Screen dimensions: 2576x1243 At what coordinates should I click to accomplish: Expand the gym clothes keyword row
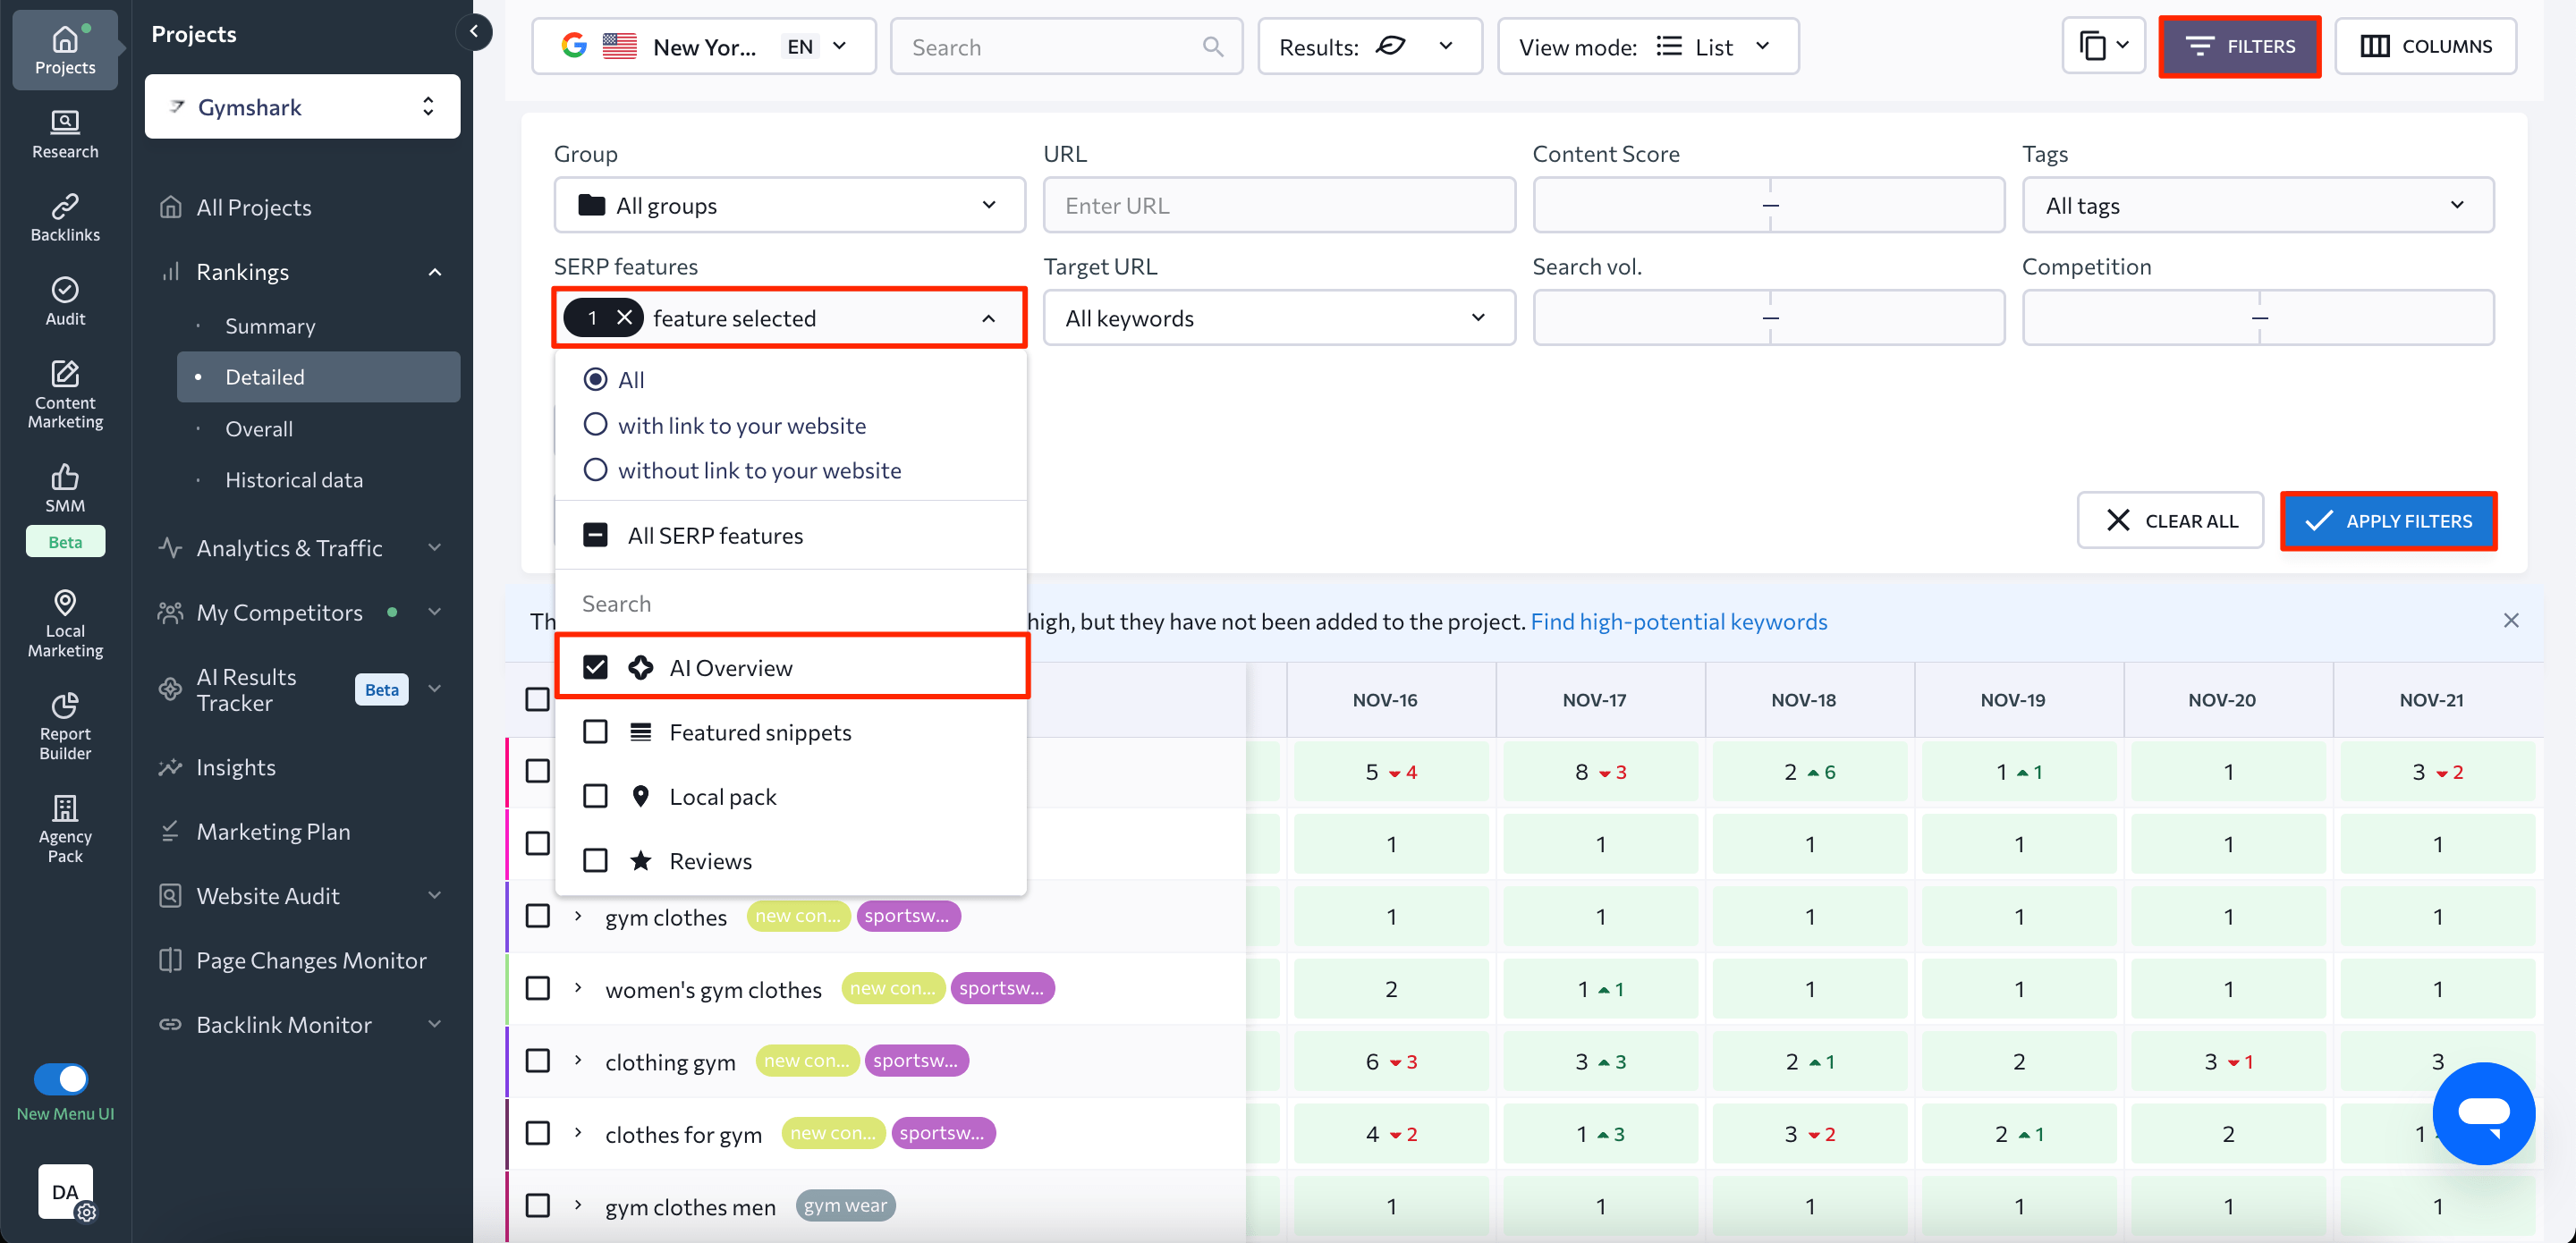coord(578,916)
